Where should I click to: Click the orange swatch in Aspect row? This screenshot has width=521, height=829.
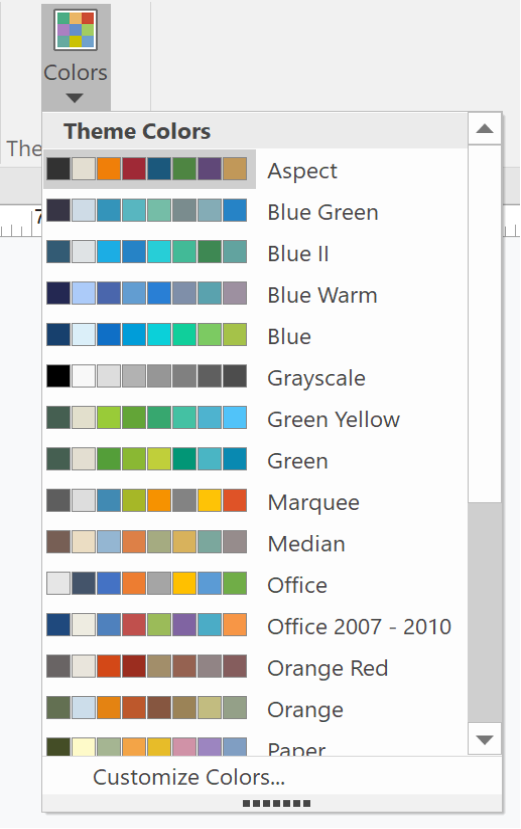tap(108, 169)
